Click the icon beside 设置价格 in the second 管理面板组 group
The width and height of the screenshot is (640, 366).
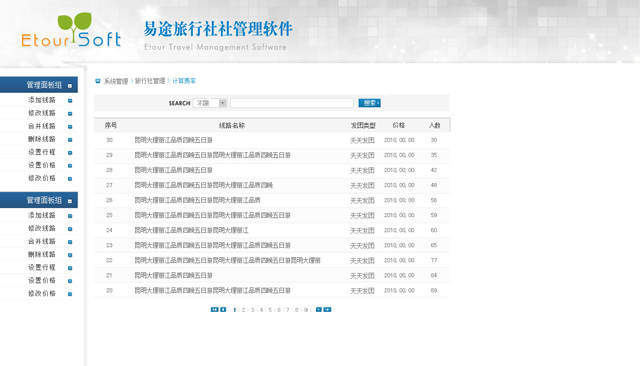(70, 281)
